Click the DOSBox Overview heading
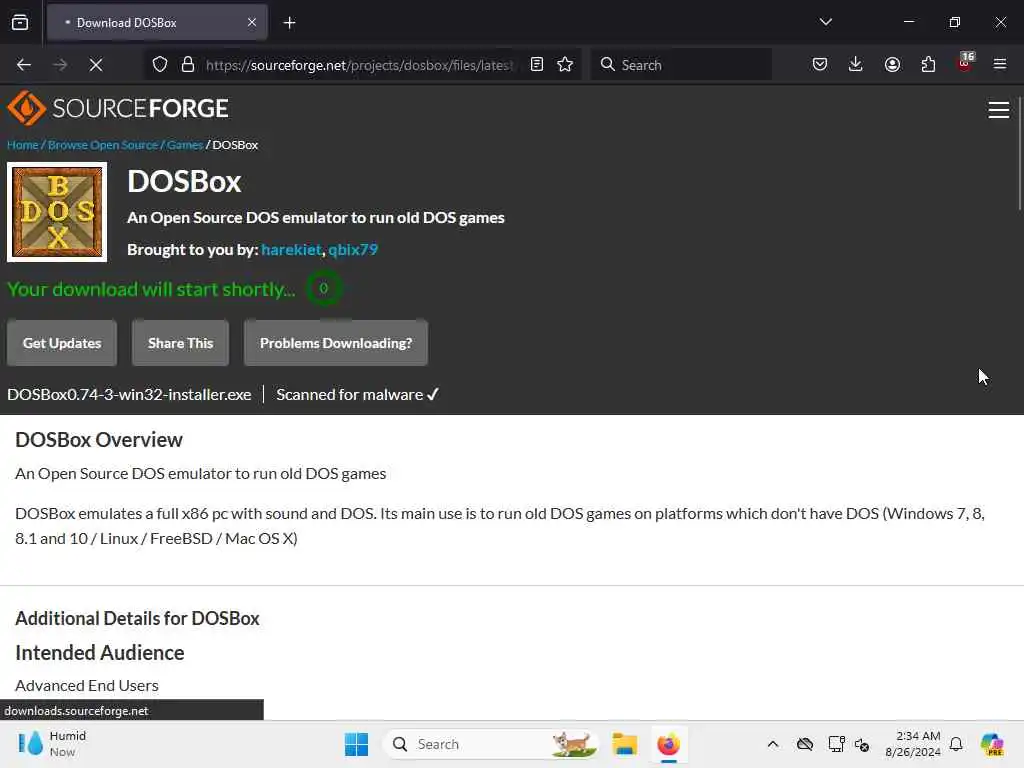The width and height of the screenshot is (1024, 768). 99,440
